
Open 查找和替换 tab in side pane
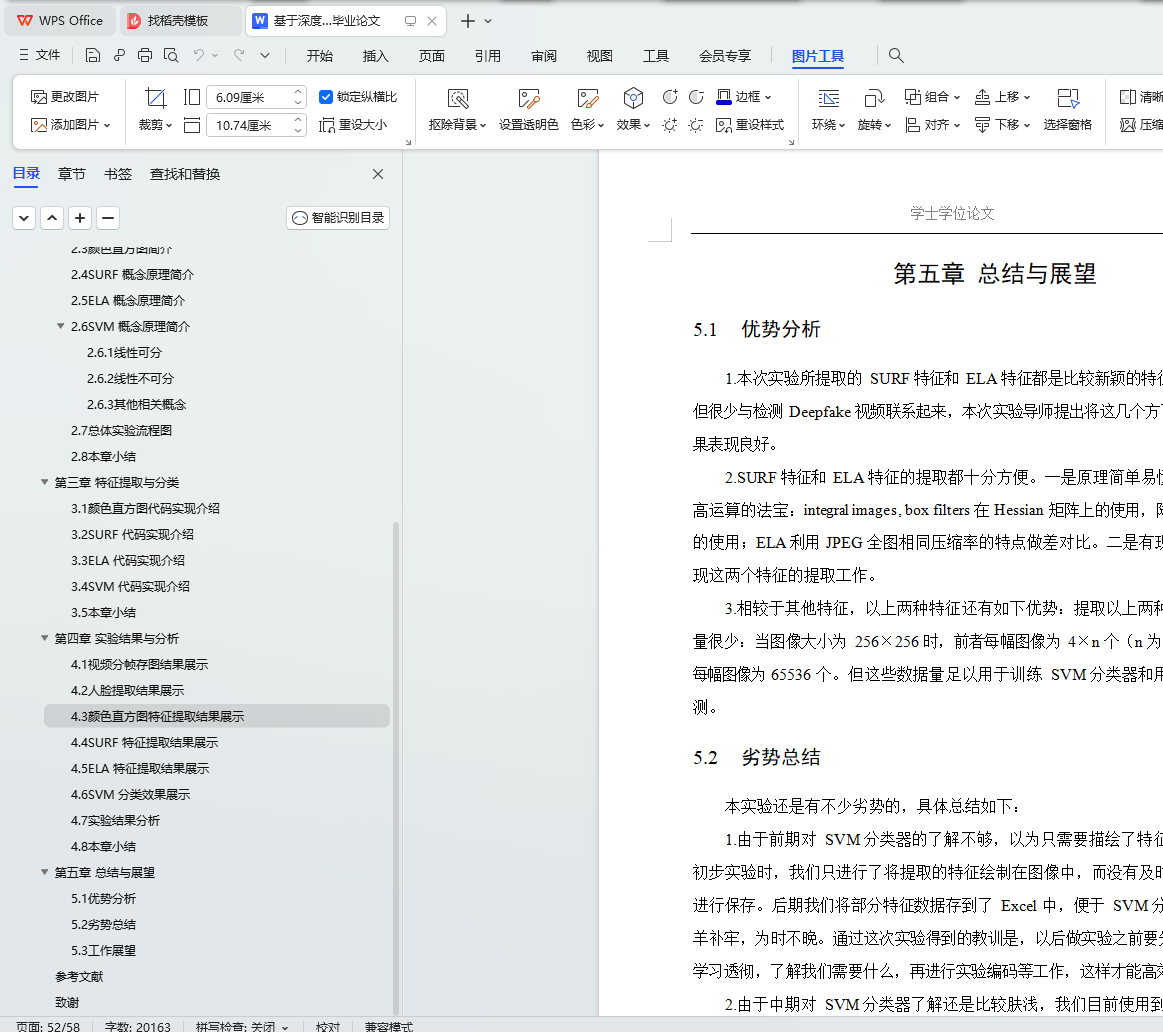(x=185, y=174)
